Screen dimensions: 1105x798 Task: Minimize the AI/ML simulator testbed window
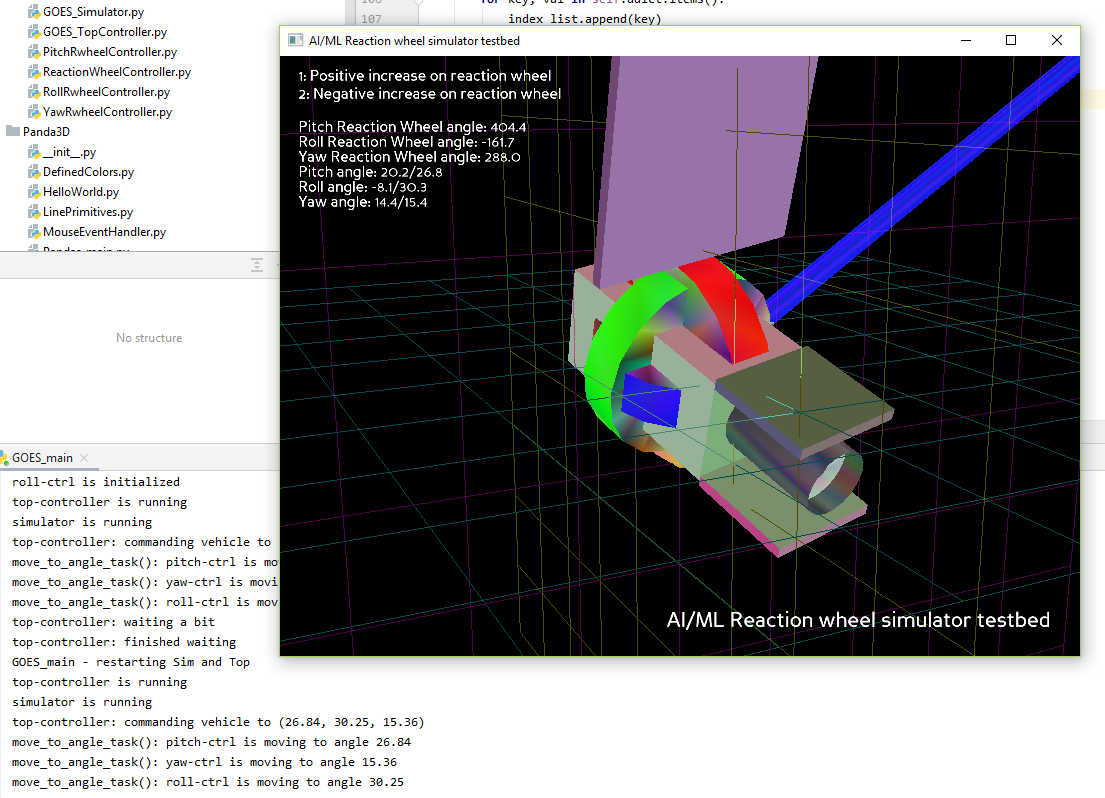point(965,41)
